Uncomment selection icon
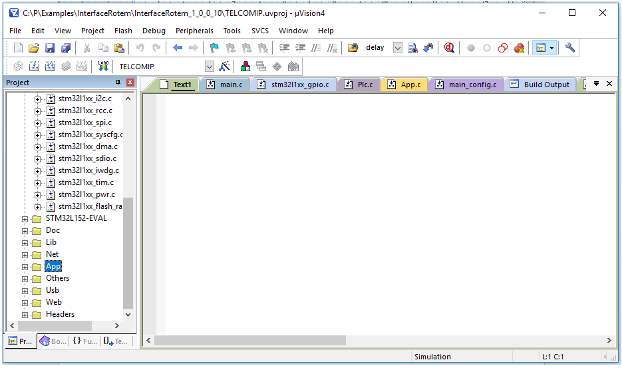This screenshot has width=622, height=368. point(332,48)
